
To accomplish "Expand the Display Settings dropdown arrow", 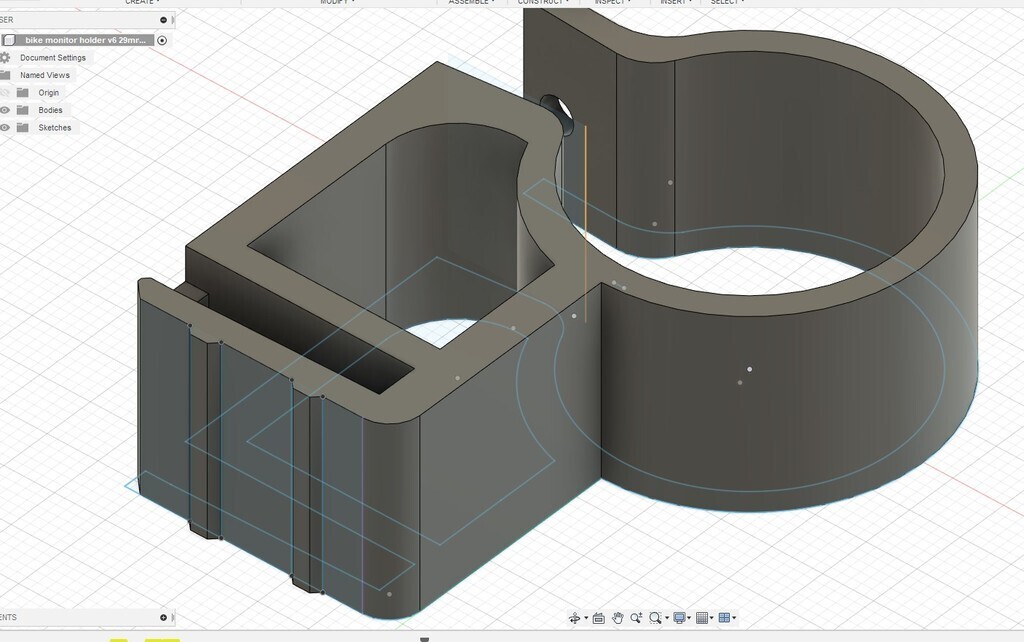I will click(x=689, y=618).
